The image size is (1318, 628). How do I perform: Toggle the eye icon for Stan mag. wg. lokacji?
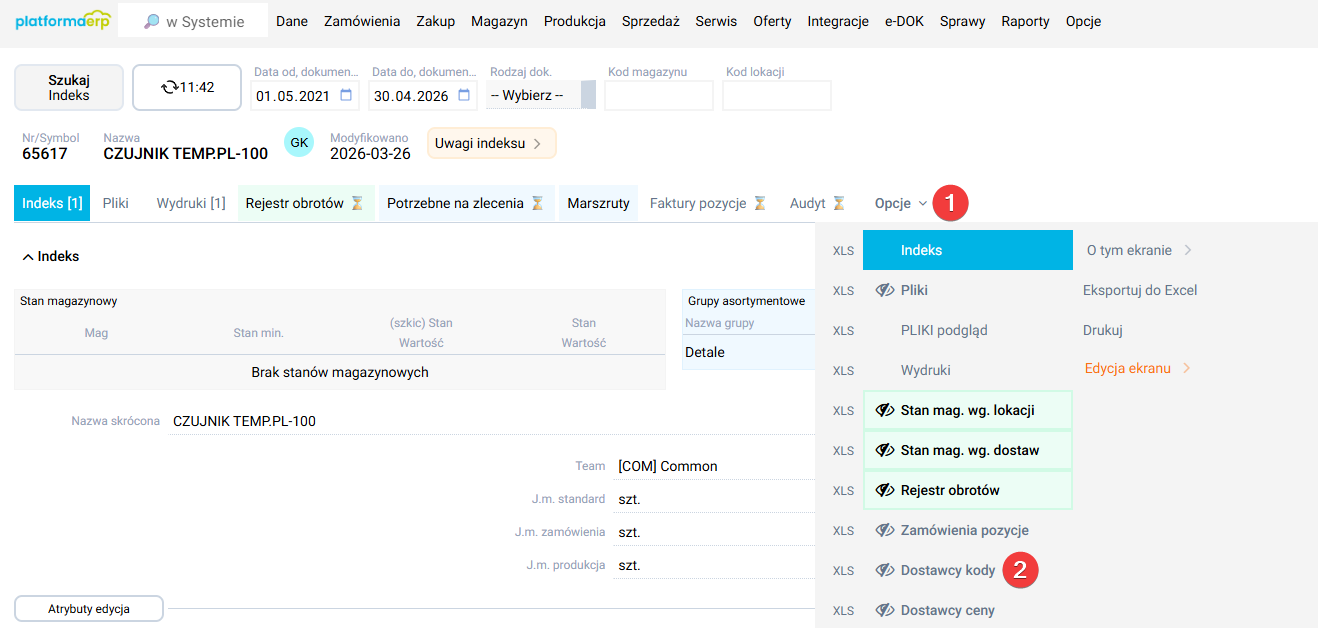tap(886, 409)
